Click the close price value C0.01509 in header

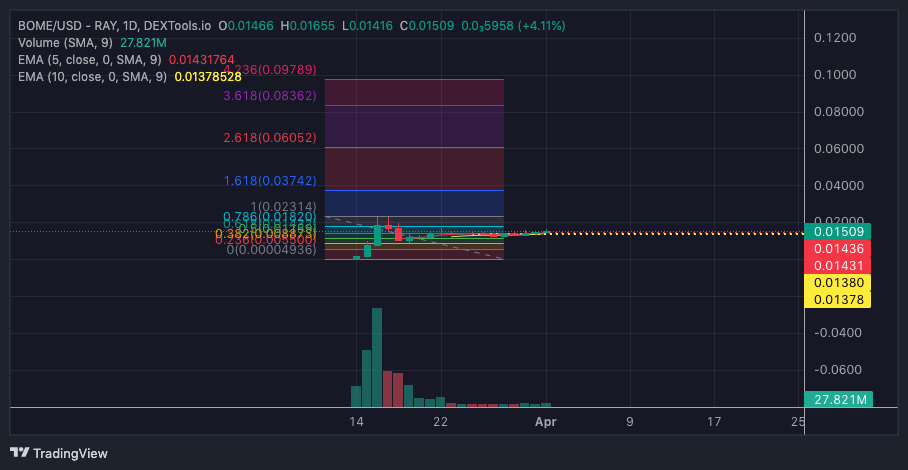[427, 26]
